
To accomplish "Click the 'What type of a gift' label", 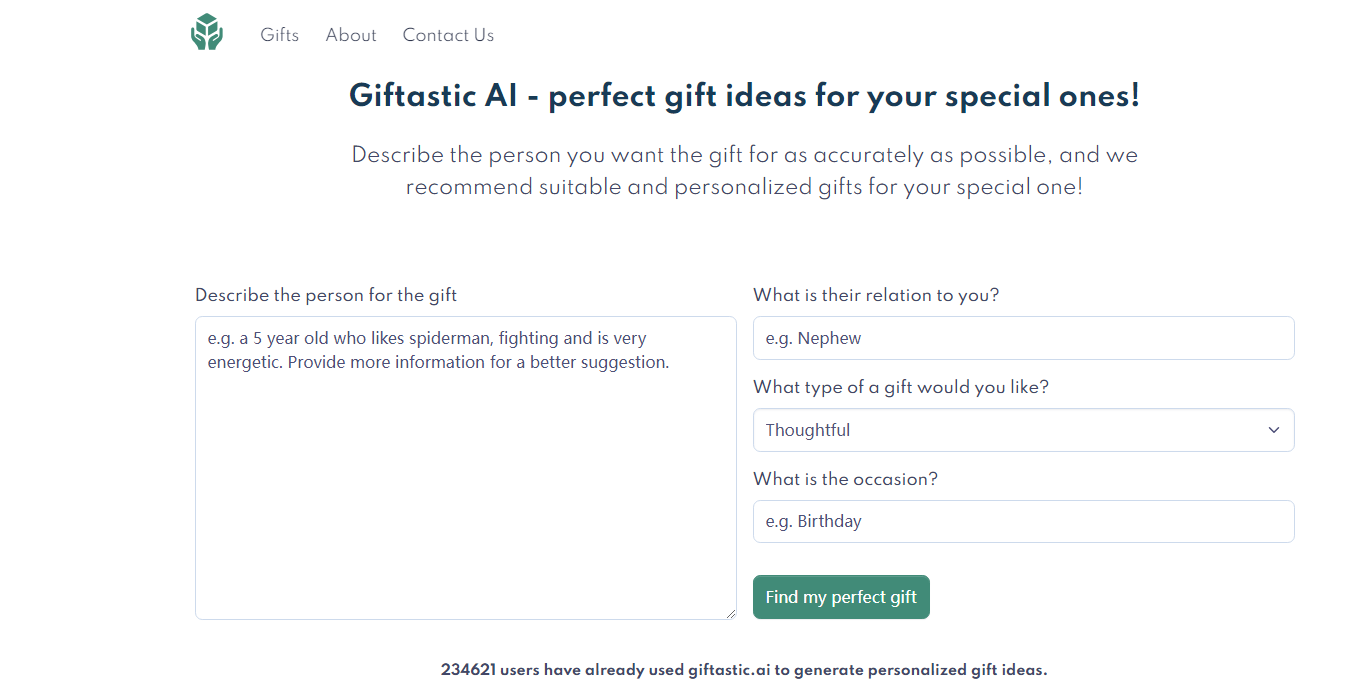I will pos(901,387).
